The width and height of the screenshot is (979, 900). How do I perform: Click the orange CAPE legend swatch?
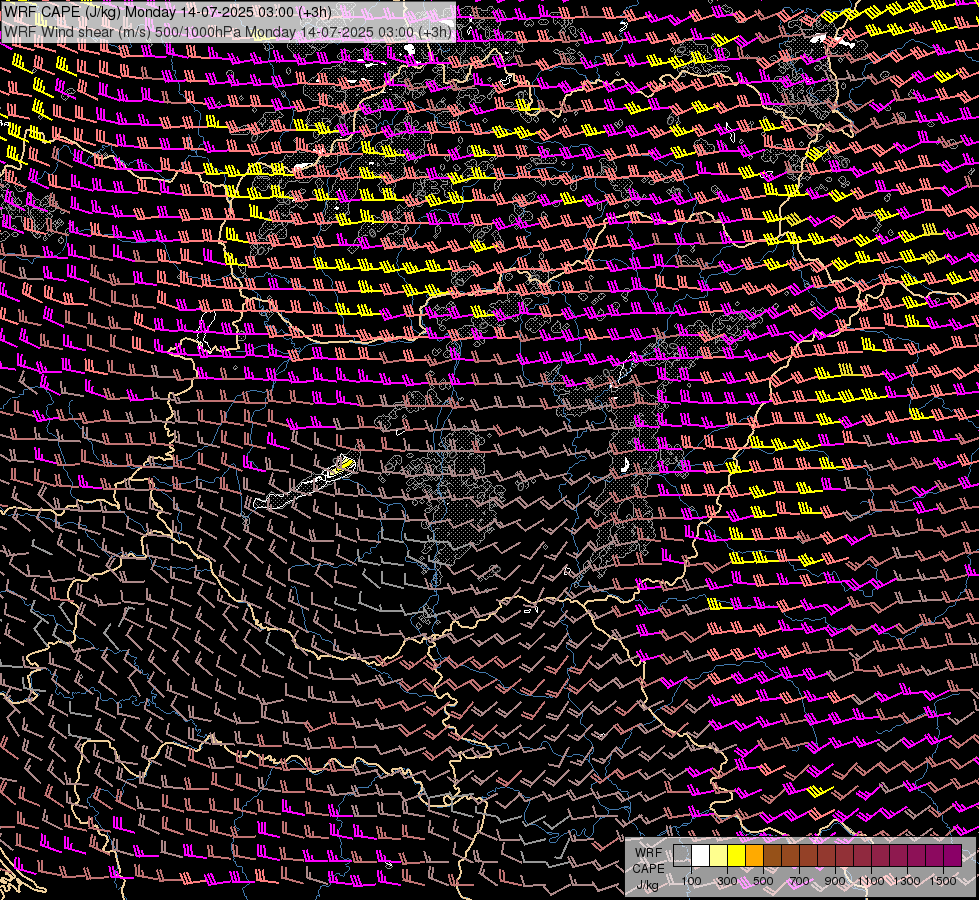tap(754, 855)
